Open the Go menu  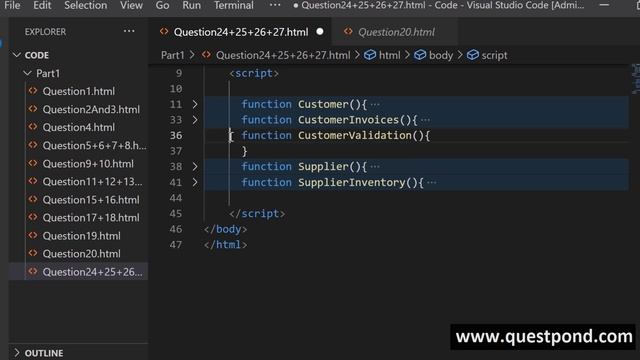(162, 5)
